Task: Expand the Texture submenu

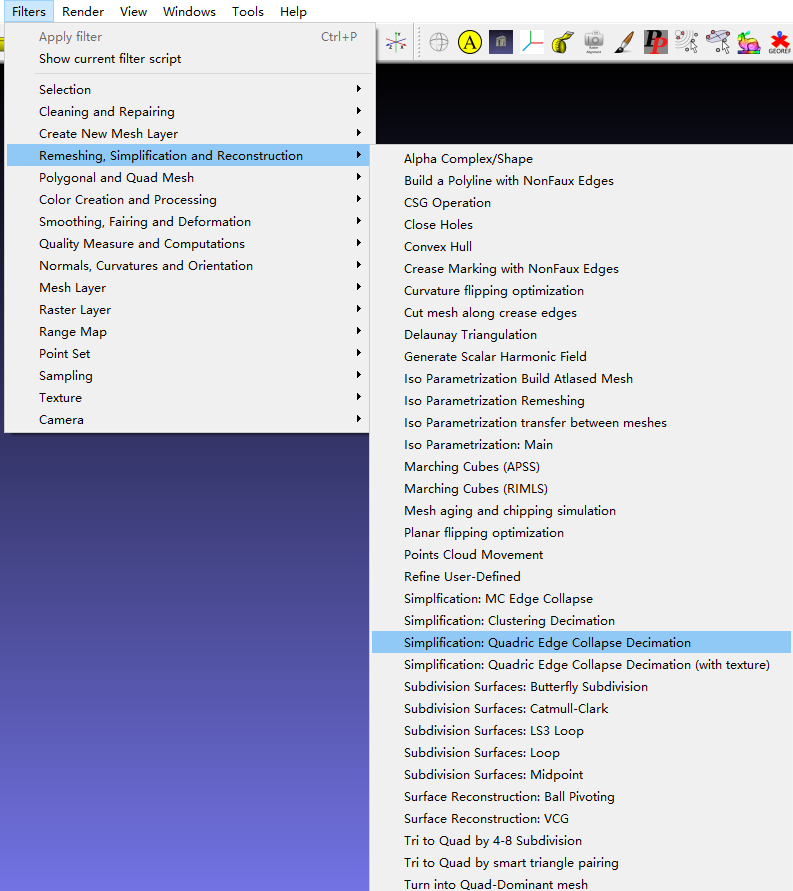Action: pyautogui.click(x=187, y=398)
